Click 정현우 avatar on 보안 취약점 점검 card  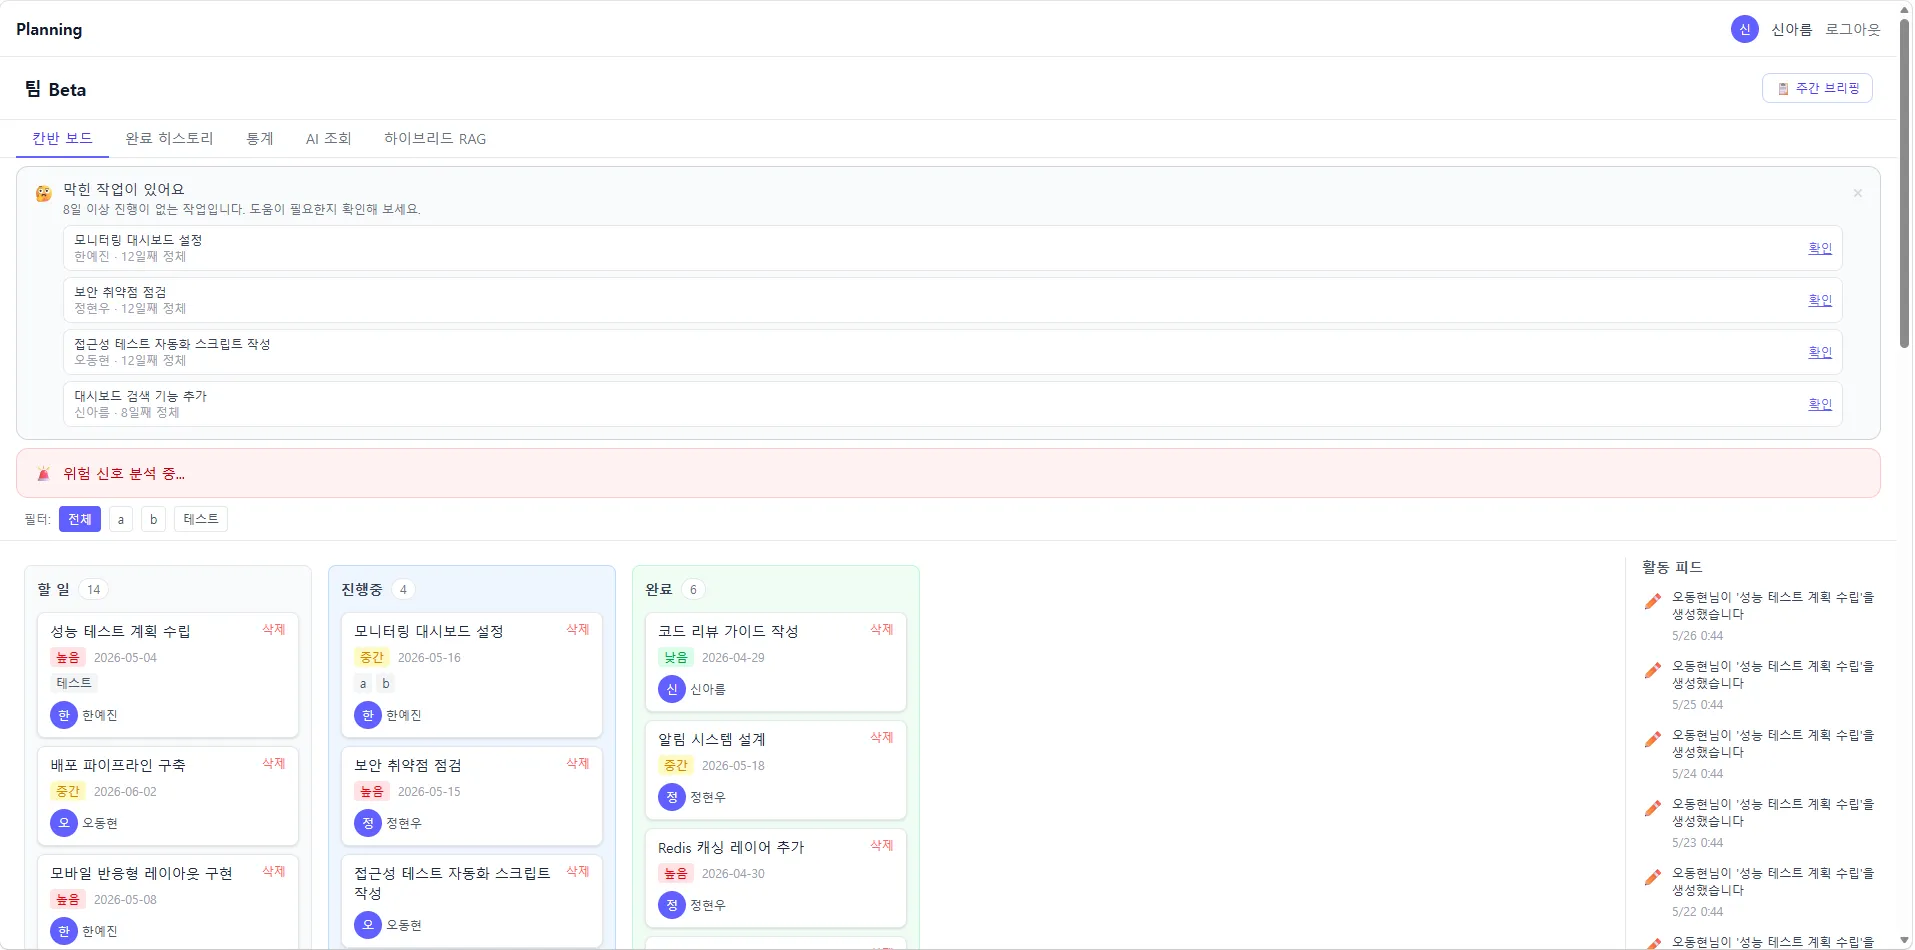(368, 823)
